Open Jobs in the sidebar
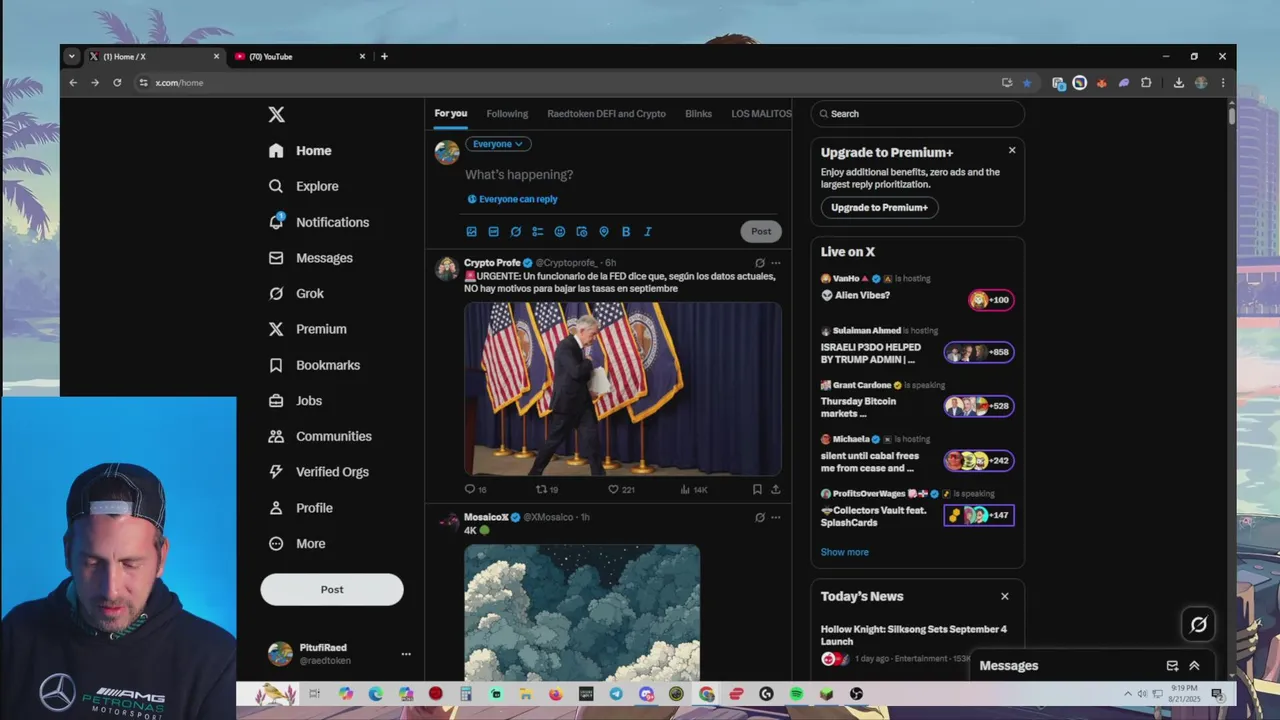Screen dimensions: 1280x720 296,401
